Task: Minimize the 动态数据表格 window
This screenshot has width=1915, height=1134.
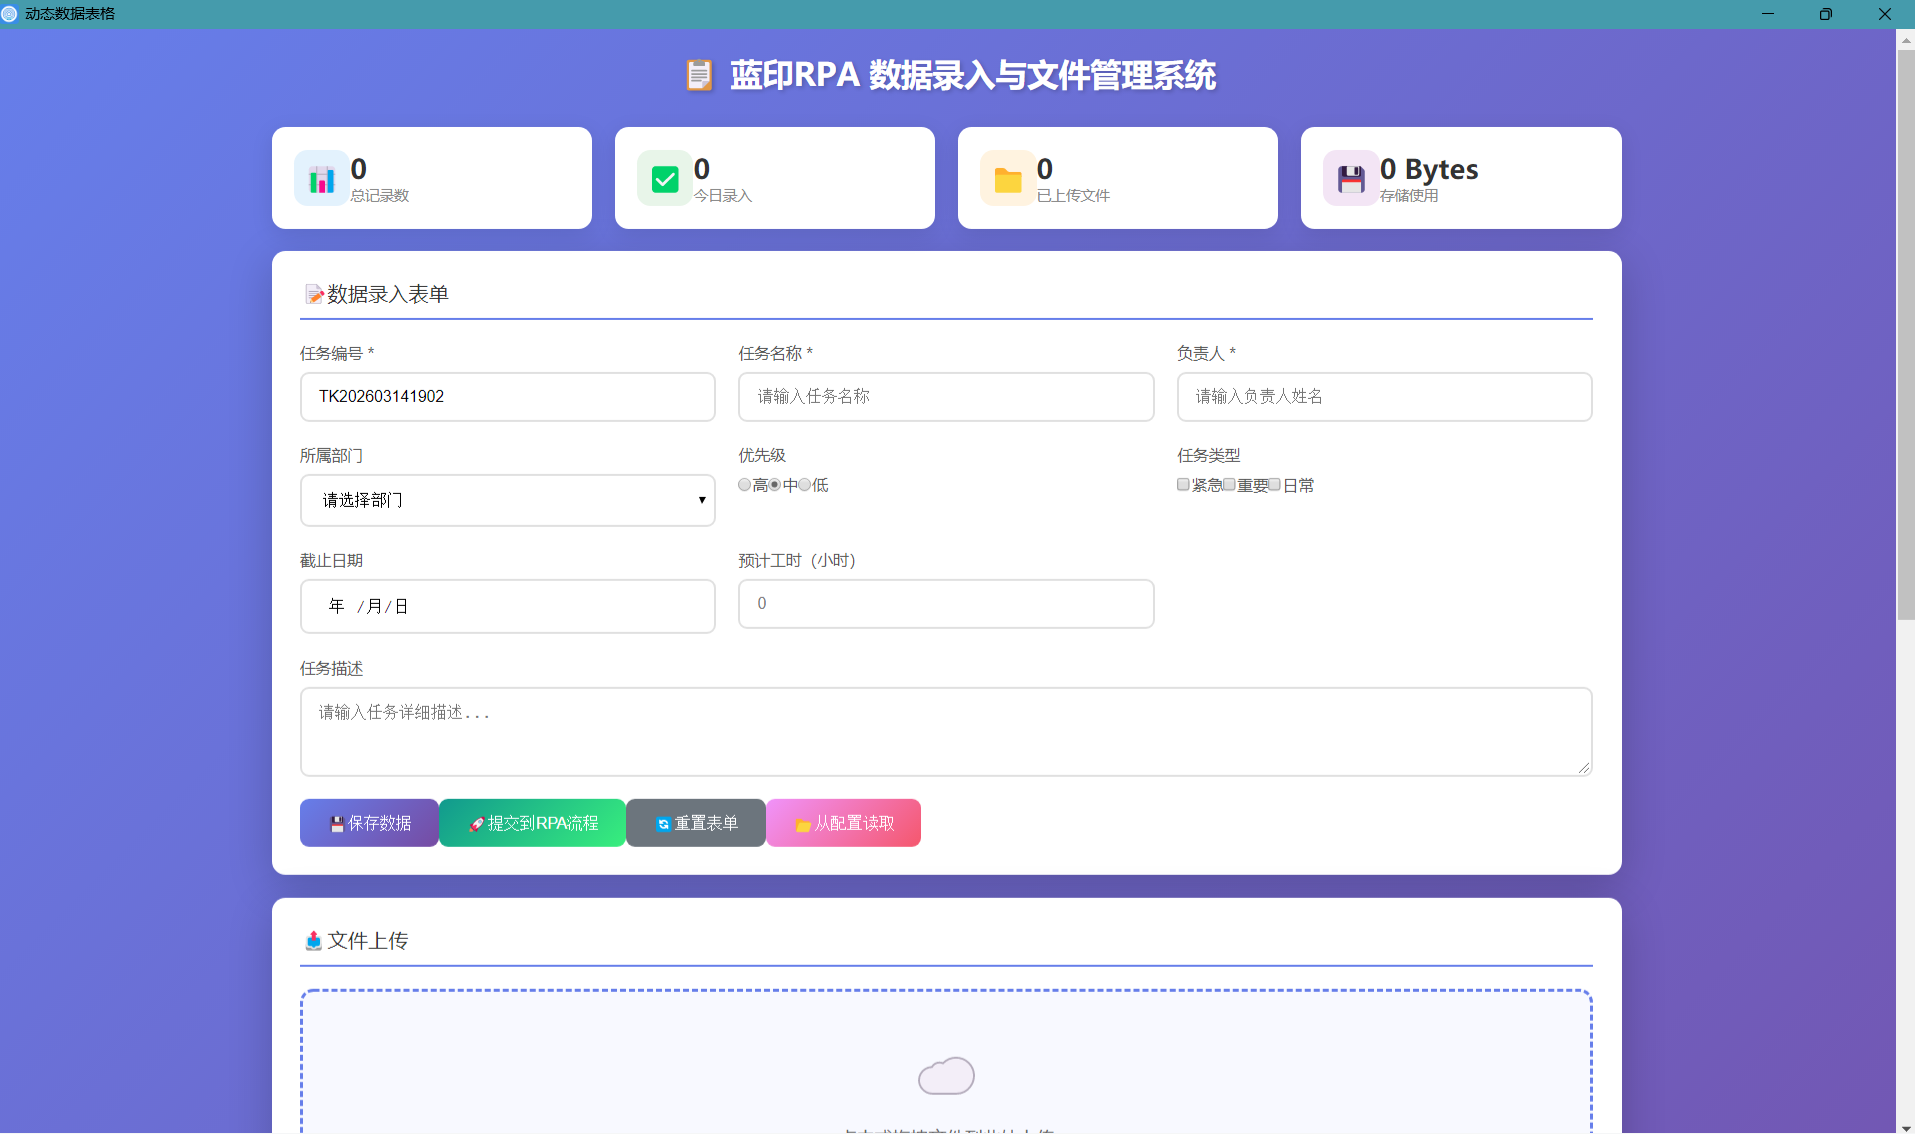Action: (x=1768, y=14)
